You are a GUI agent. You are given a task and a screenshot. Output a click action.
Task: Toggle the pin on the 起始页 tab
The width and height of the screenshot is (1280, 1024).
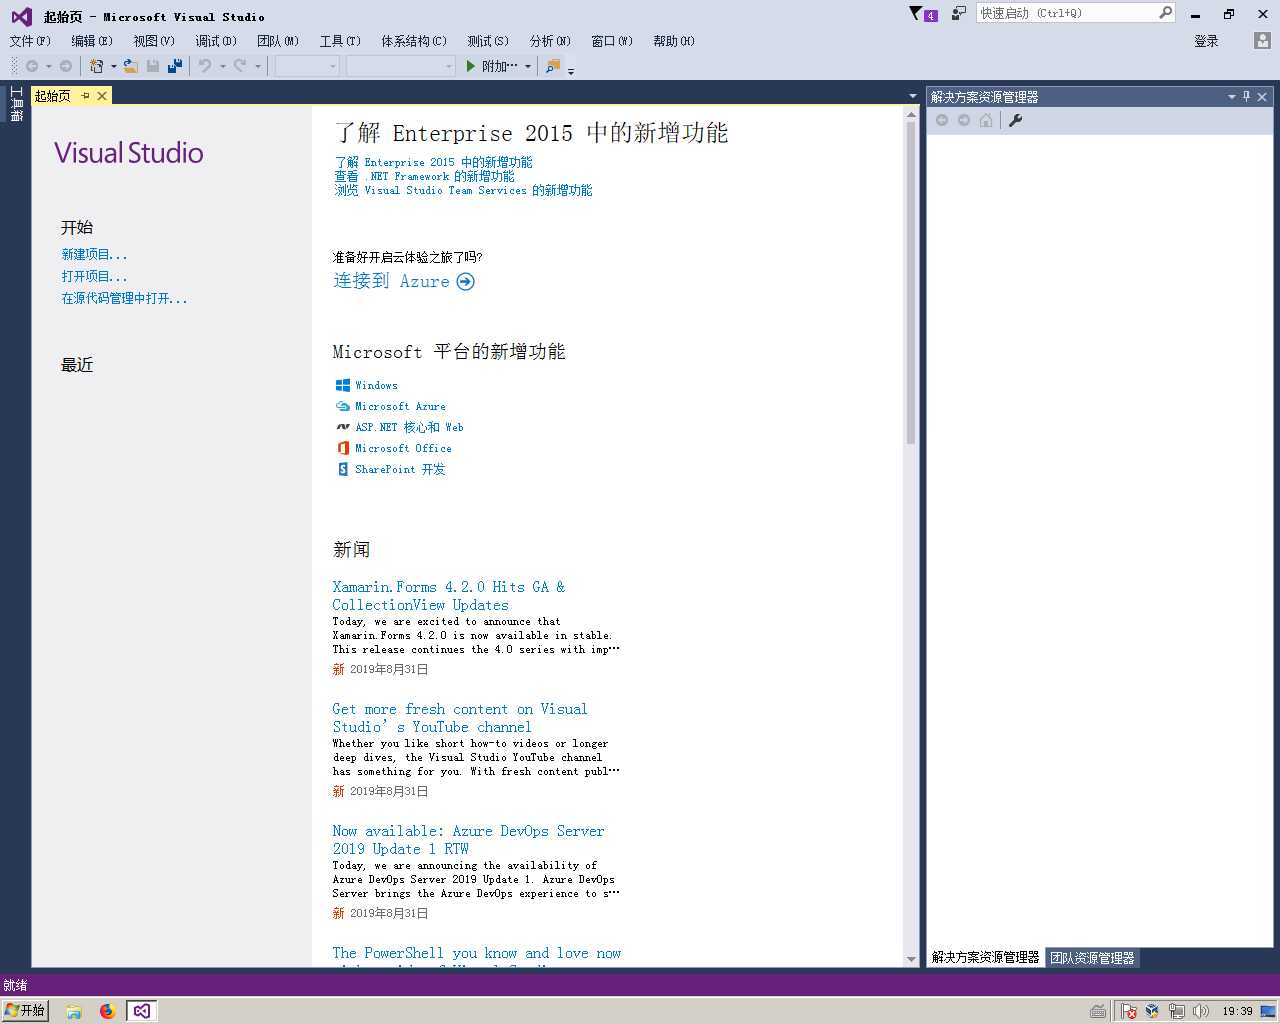point(86,96)
